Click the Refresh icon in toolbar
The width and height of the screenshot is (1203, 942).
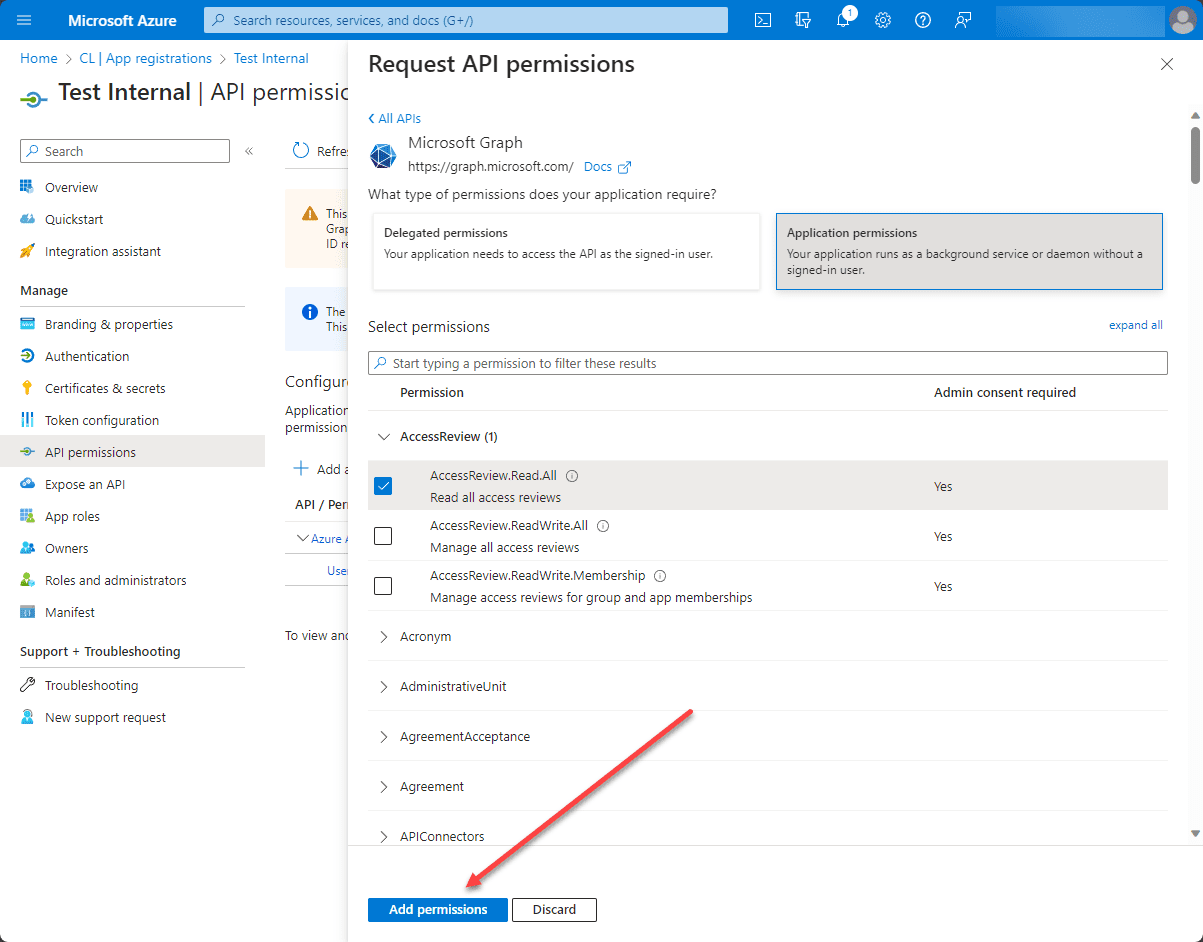[x=301, y=151]
